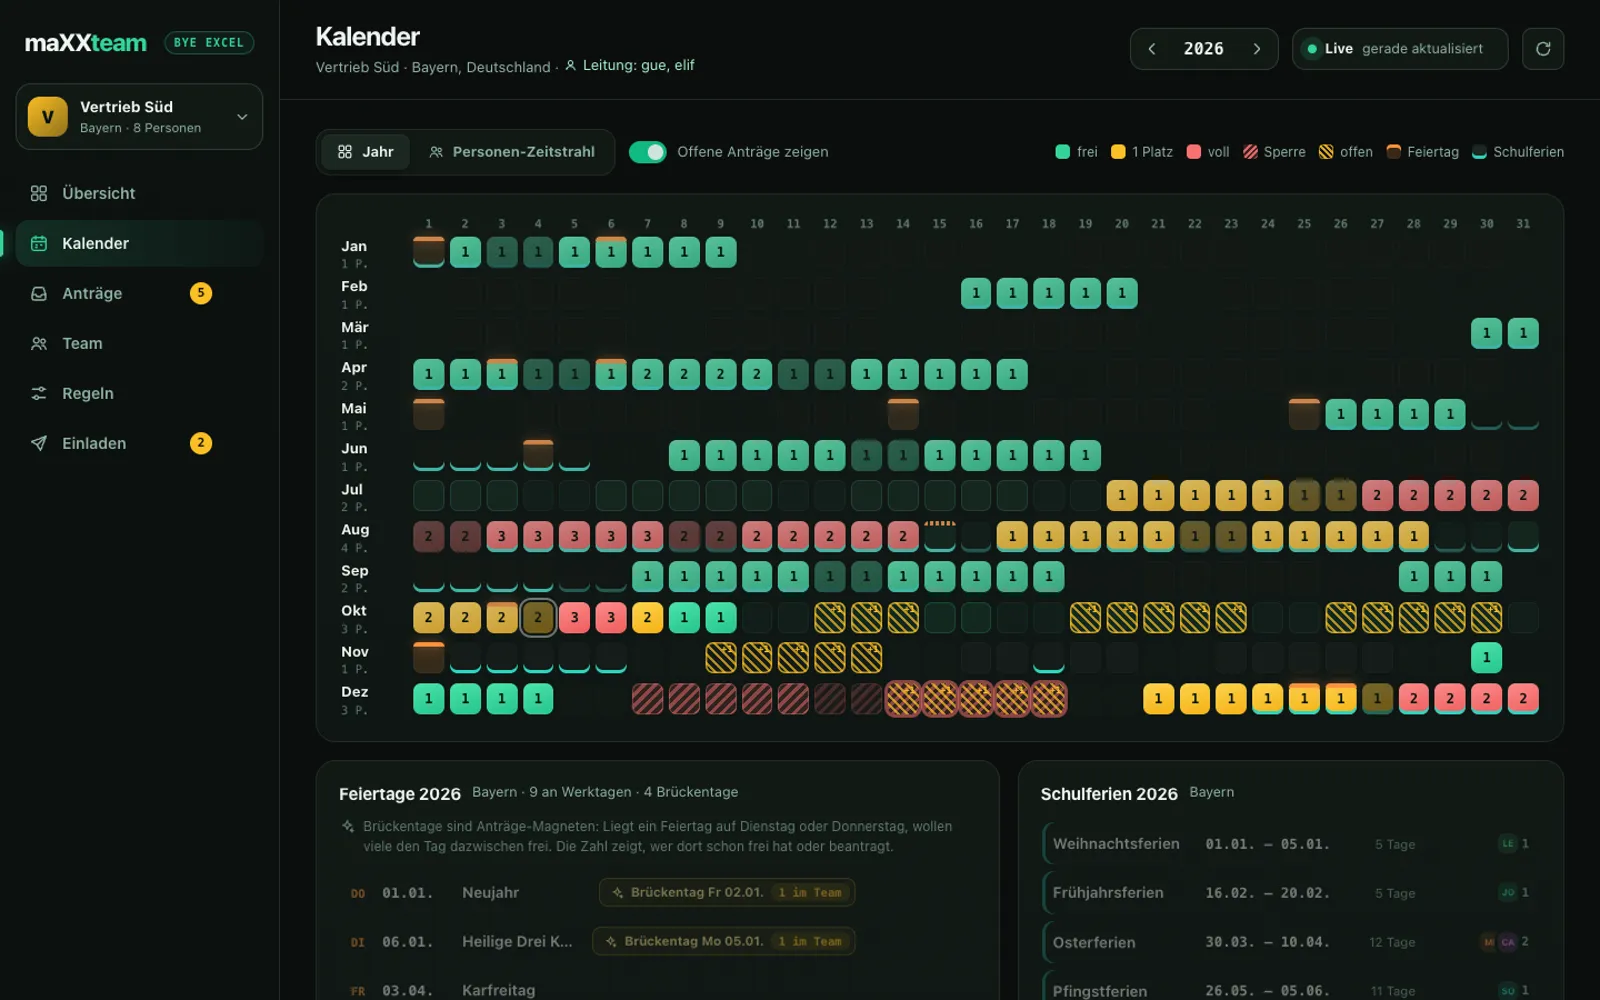Click the person icon beside Leitung
This screenshot has width=1600, height=1000.
tap(571, 66)
